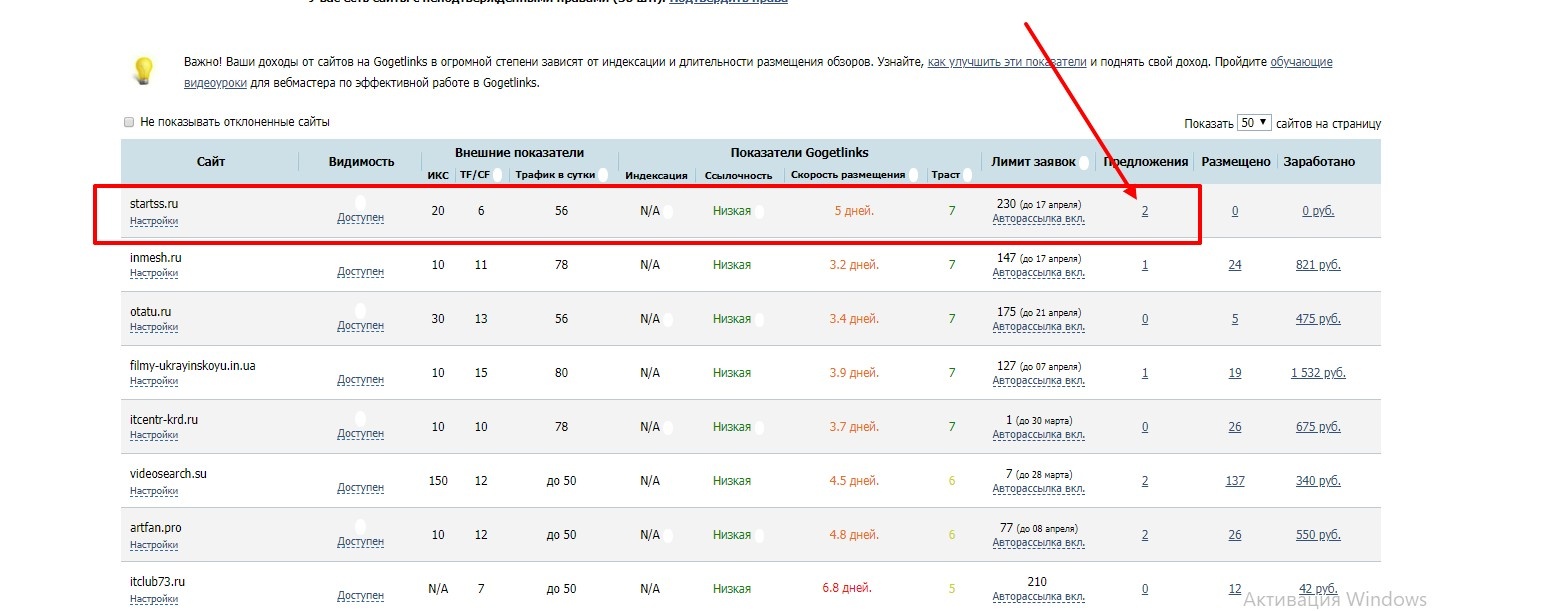Screen dimensions: 1556x611
Task: Open earnings link '821 руб.'
Action: 1318,265
